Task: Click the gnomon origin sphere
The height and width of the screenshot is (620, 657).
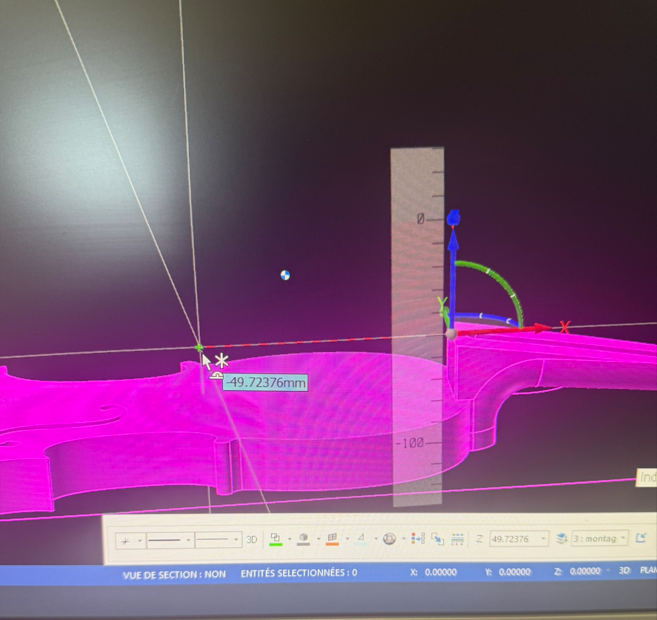Action: pos(453,333)
